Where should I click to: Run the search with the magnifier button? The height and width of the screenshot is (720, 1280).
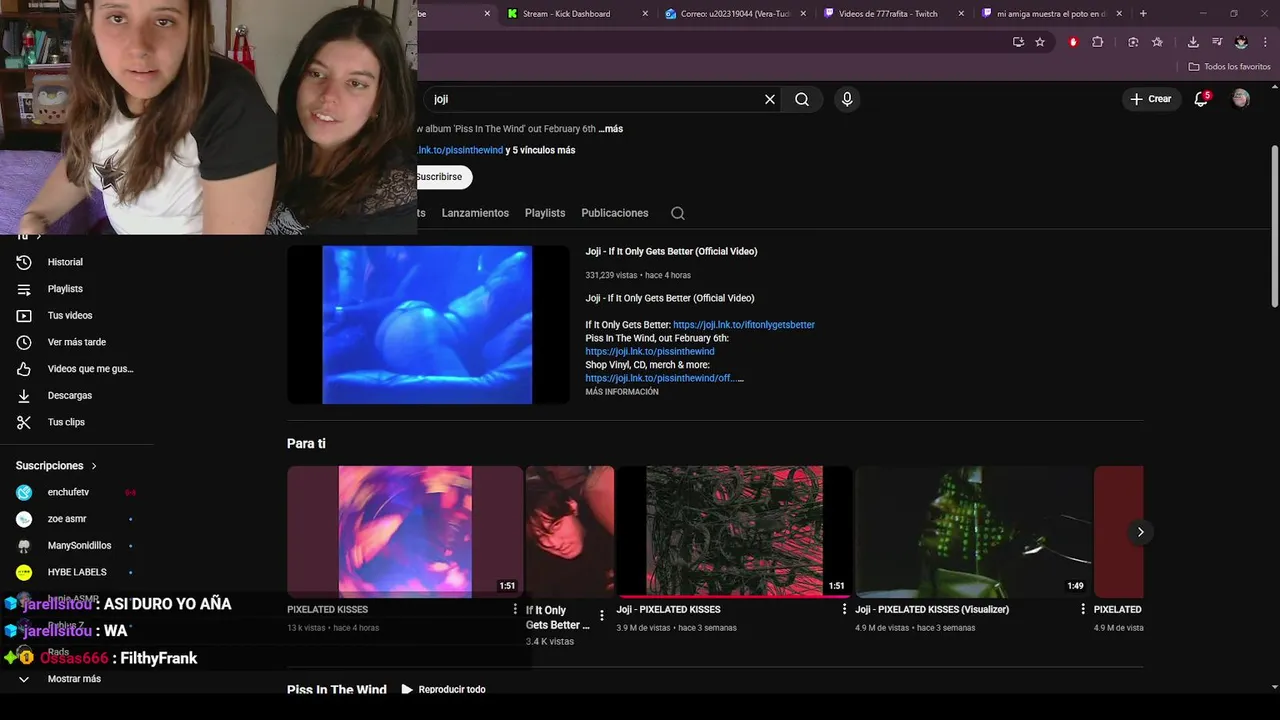coord(802,99)
